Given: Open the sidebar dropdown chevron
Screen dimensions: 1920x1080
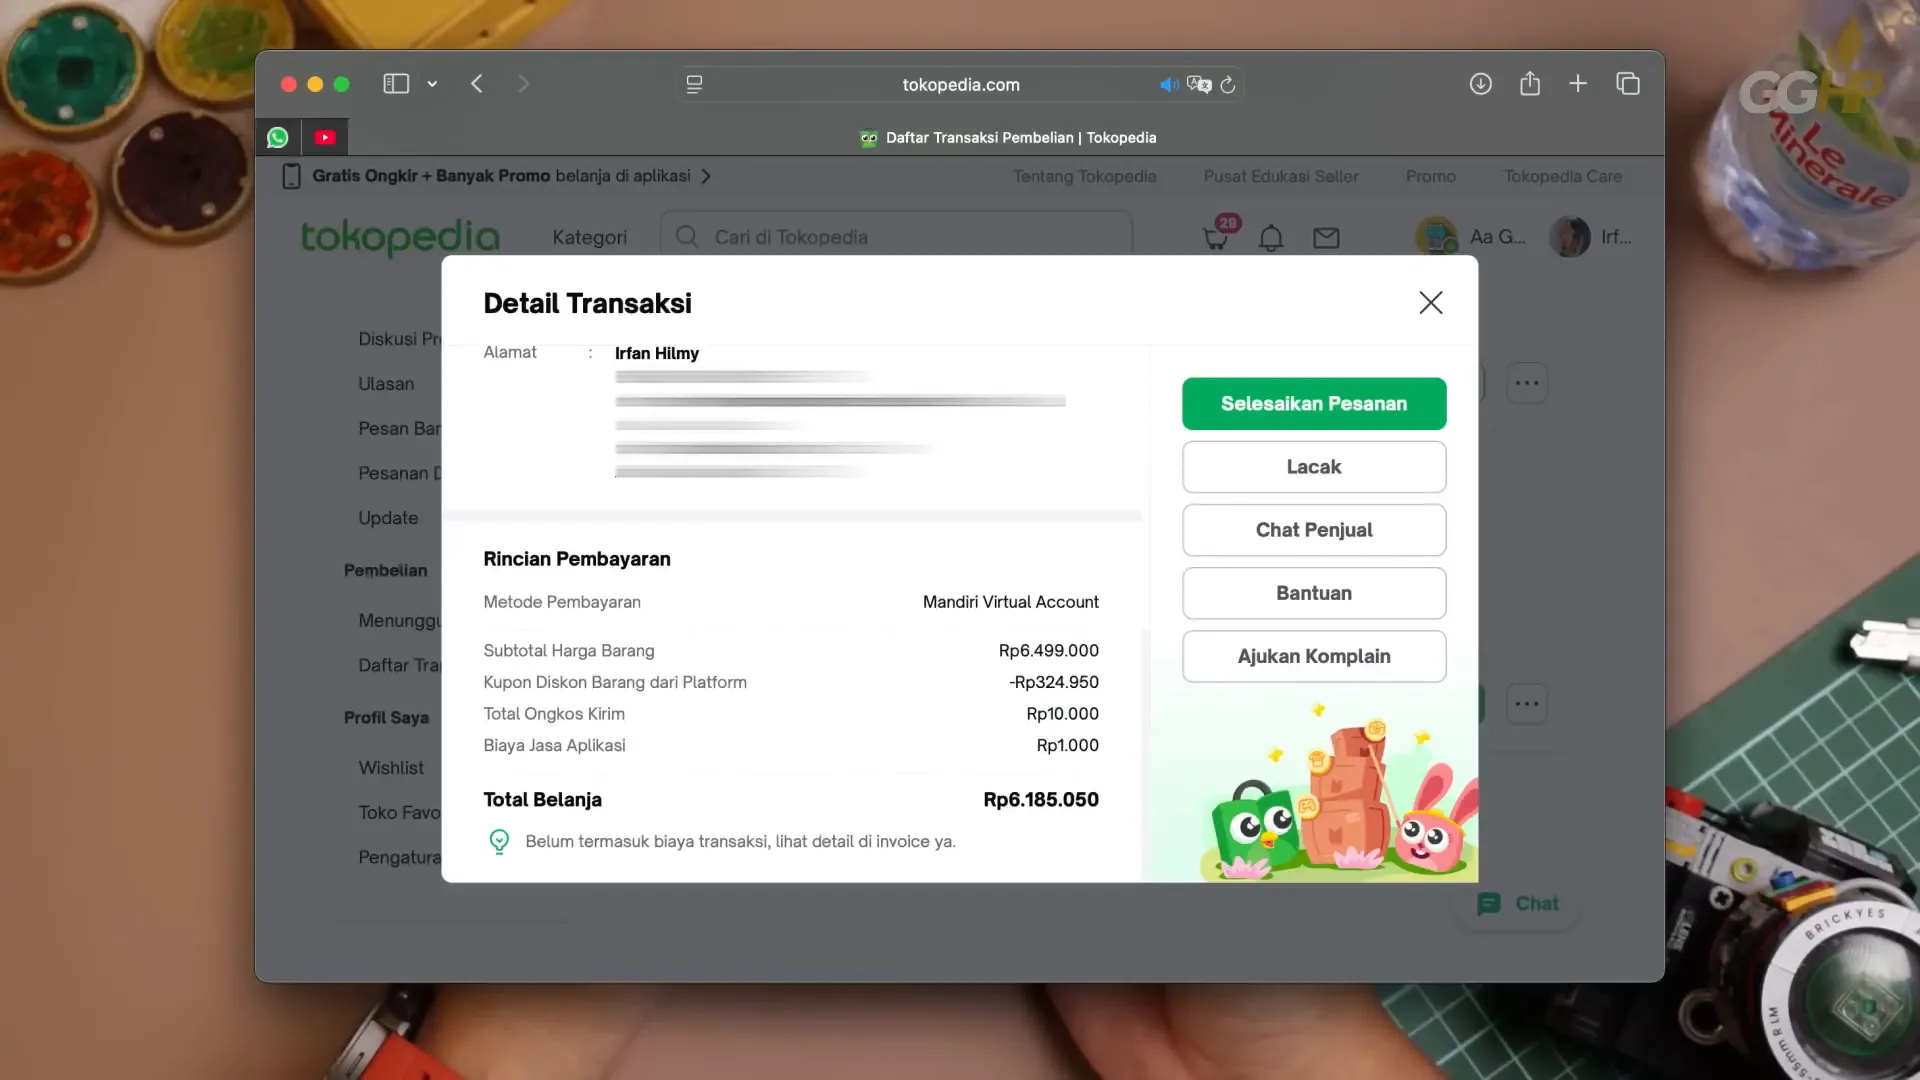Looking at the screenshot, I should pos(432,84).
